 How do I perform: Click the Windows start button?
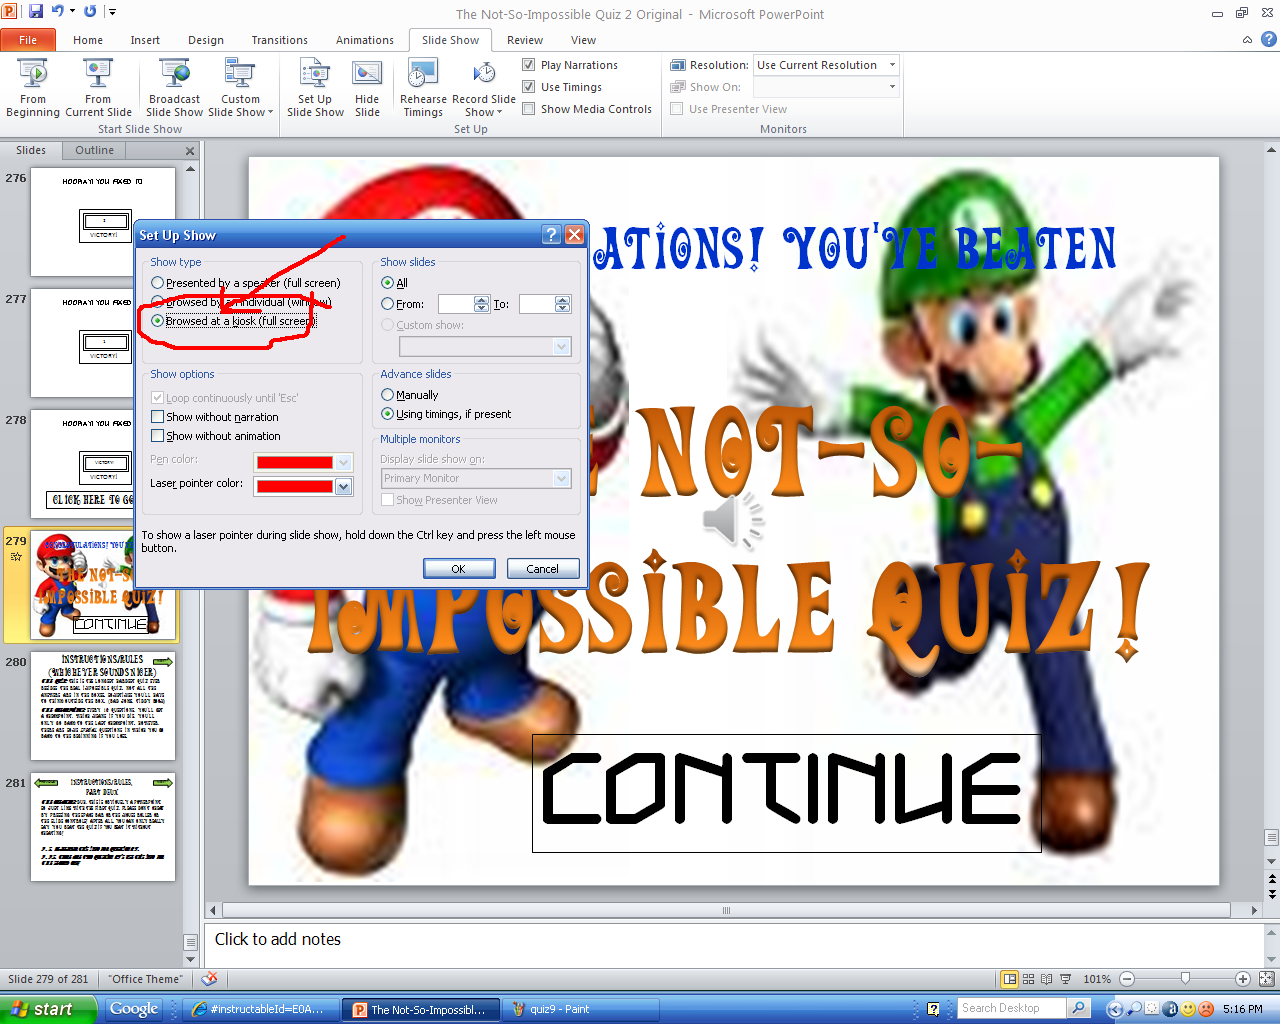coord(48,1009)
